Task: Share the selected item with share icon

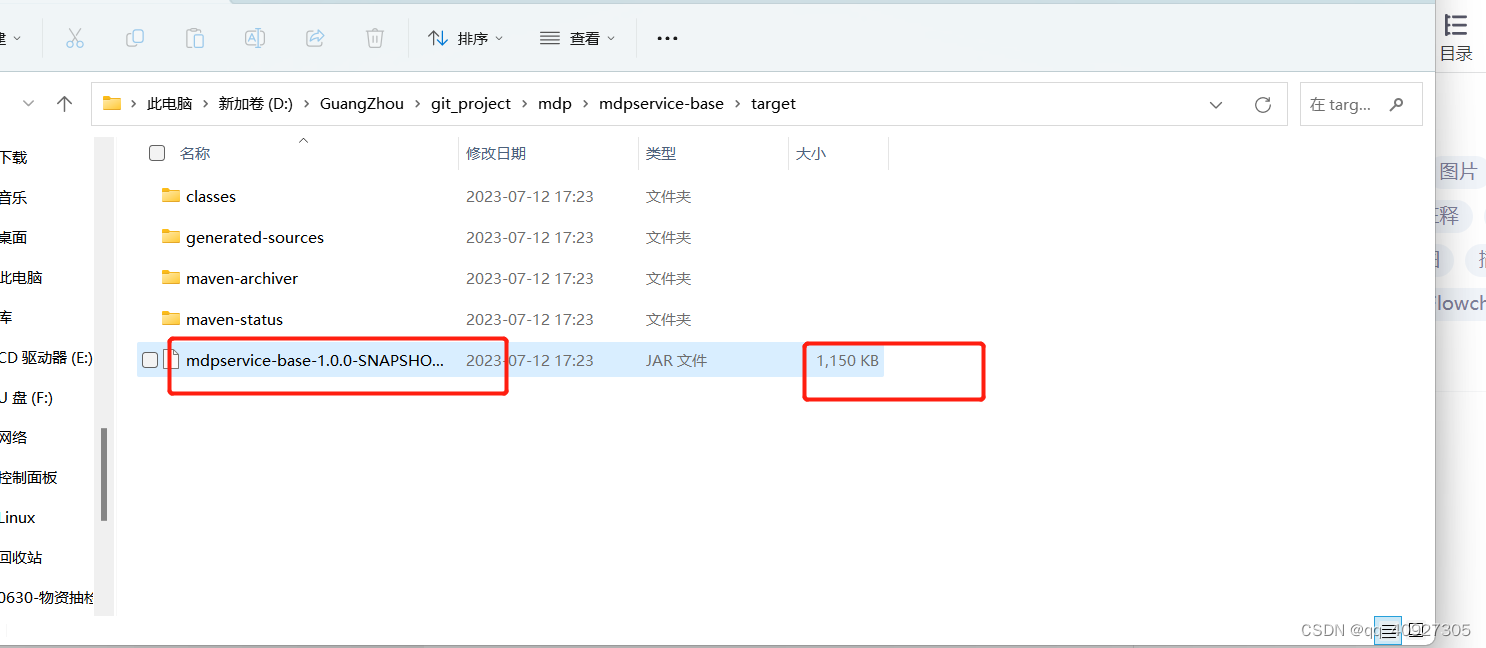Action: (x=314, y=38)
